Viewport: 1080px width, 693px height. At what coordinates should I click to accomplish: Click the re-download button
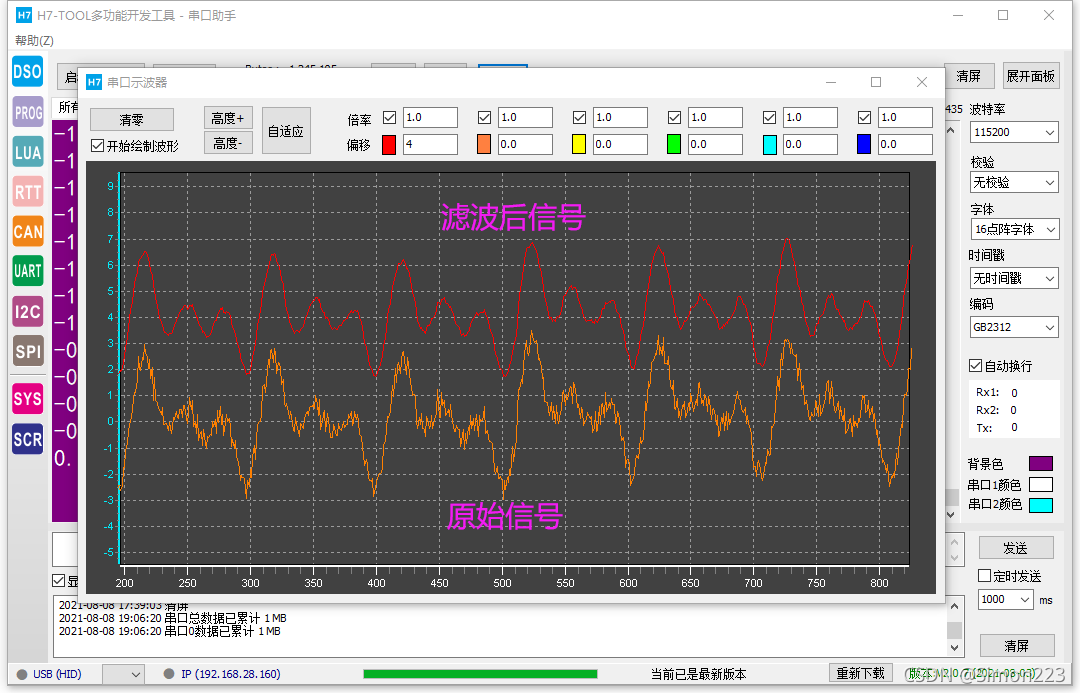point(861,673)
